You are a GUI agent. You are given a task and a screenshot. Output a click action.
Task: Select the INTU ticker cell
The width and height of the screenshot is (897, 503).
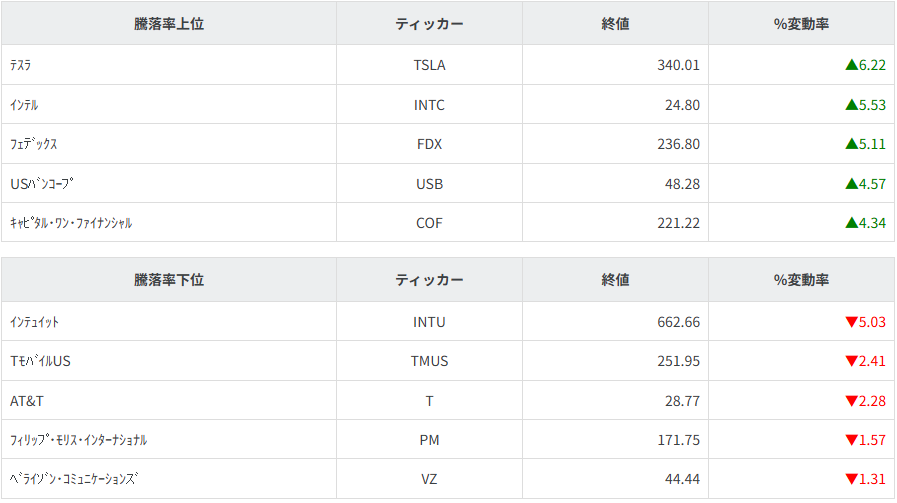(x=429, y=322)
